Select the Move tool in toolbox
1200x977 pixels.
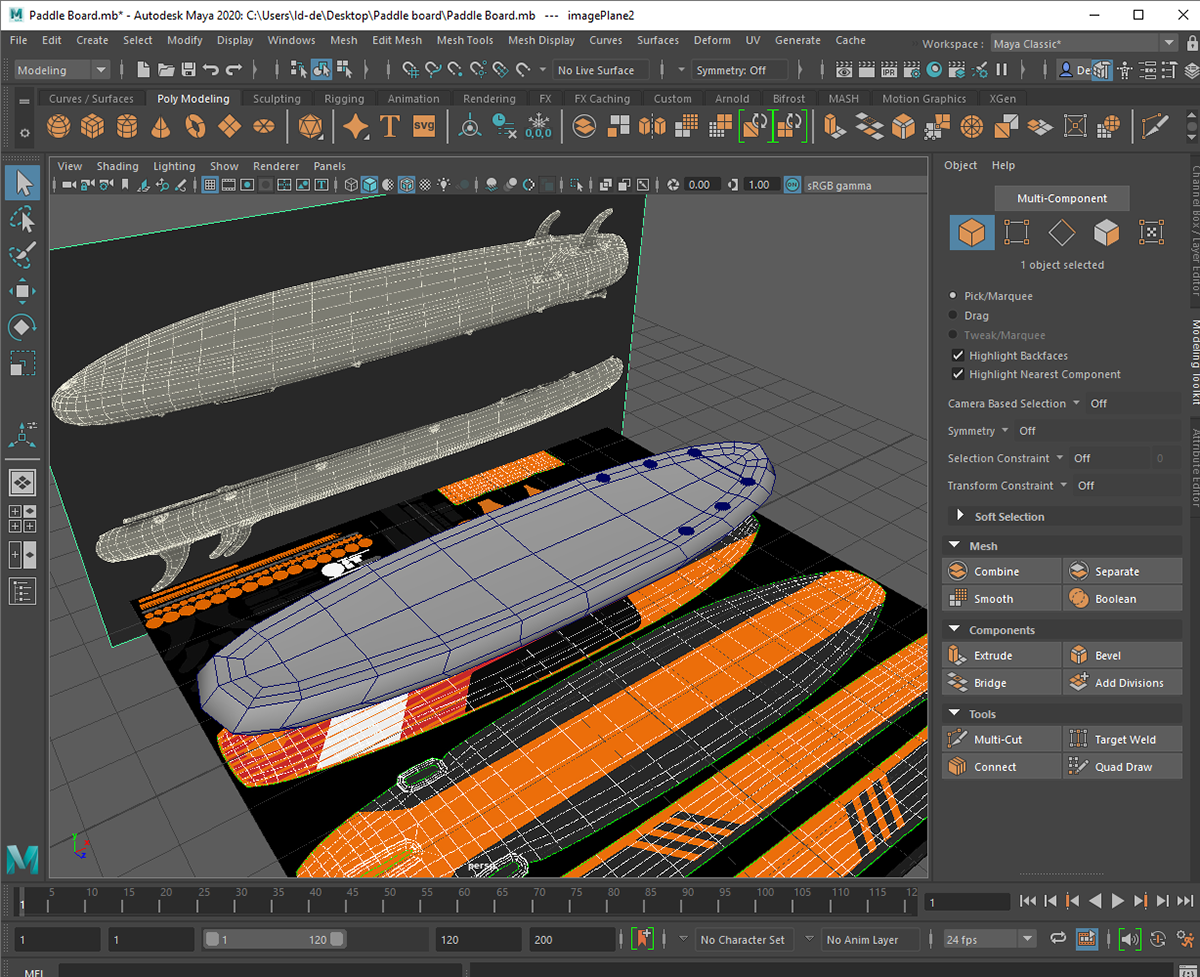(x=22, y=291)
